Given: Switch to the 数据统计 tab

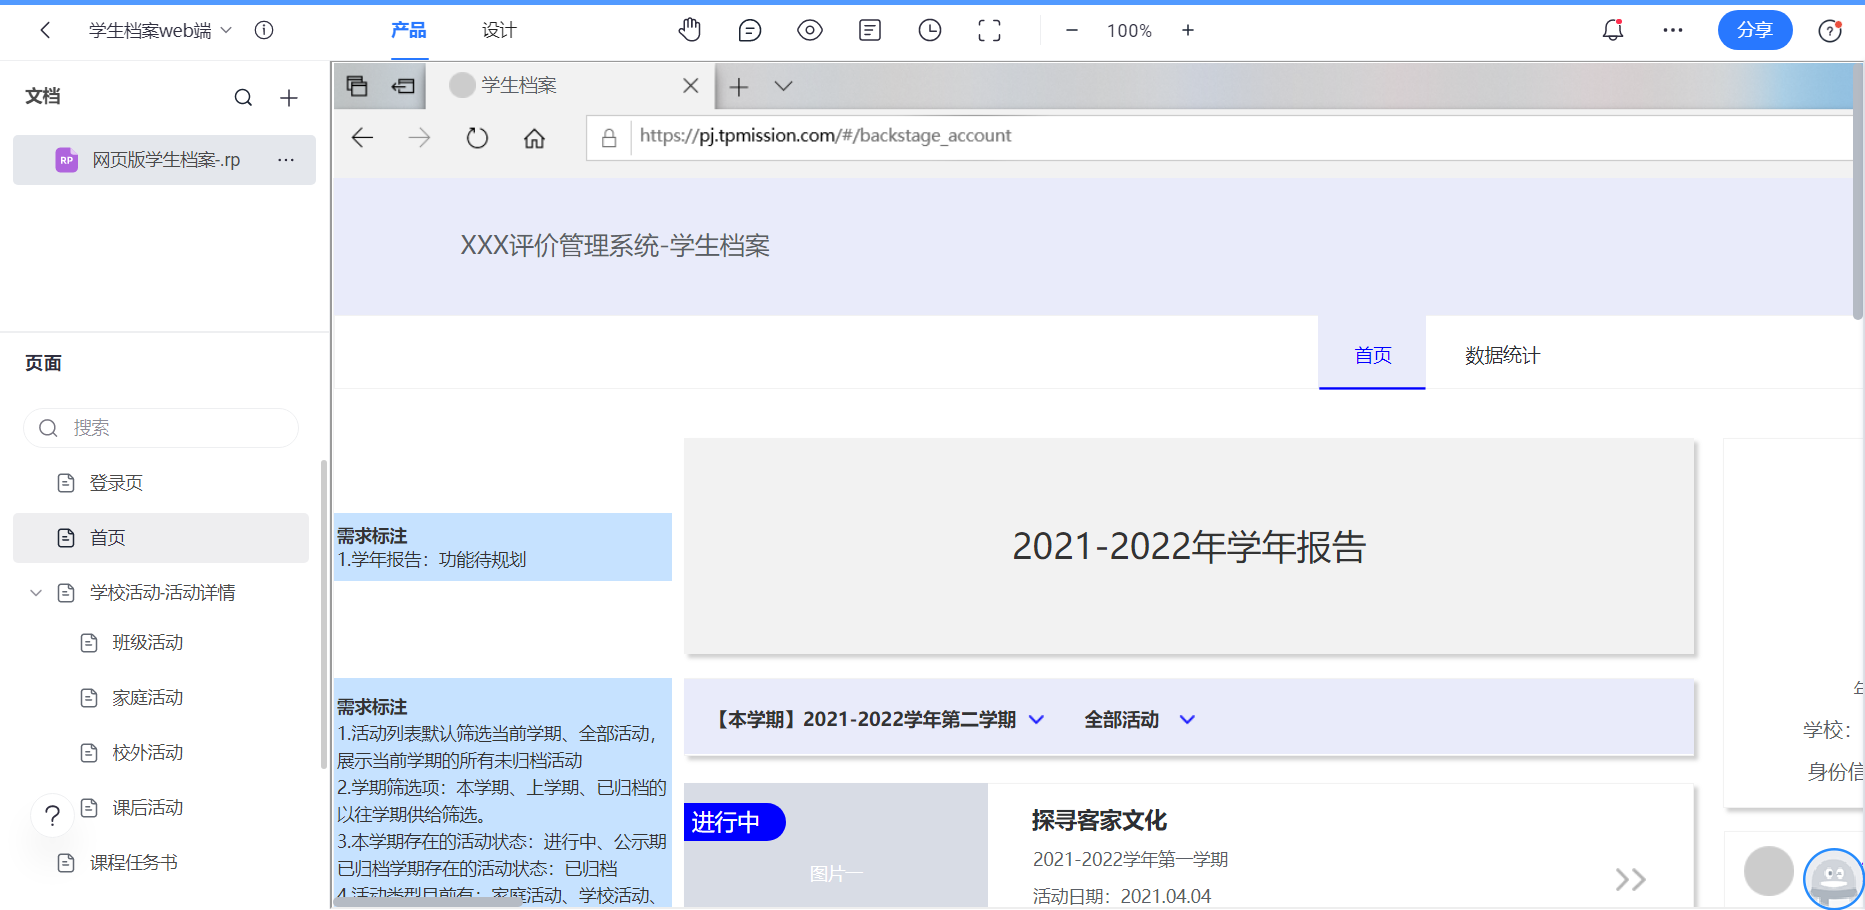Looking at the screenshot, I should point(1501,354).
